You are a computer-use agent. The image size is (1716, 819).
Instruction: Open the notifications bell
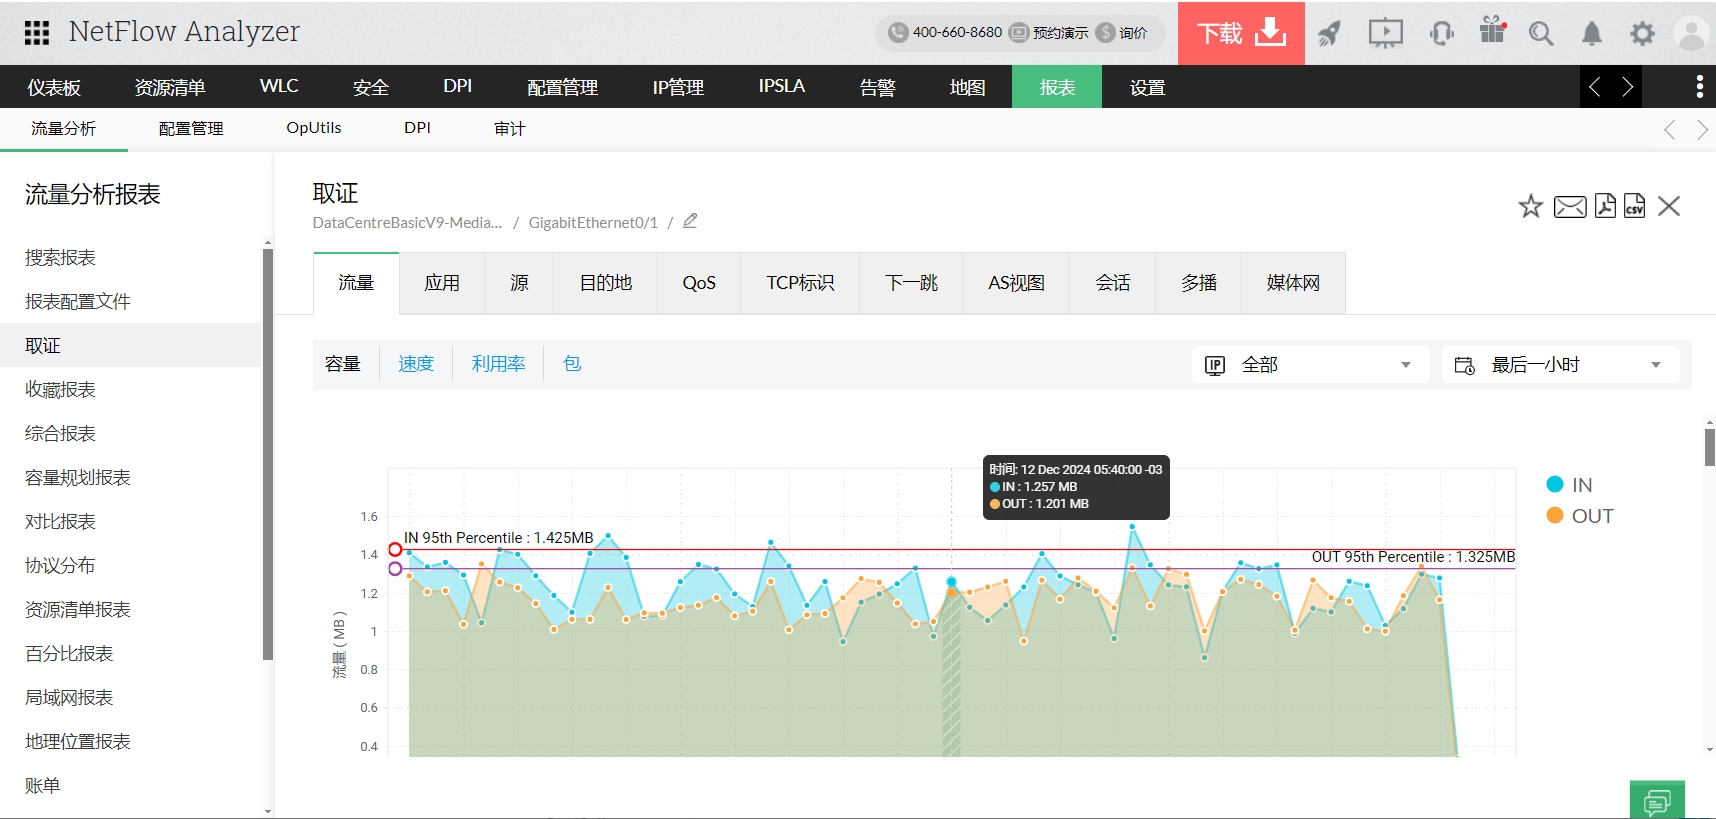tap(1591, 34)
